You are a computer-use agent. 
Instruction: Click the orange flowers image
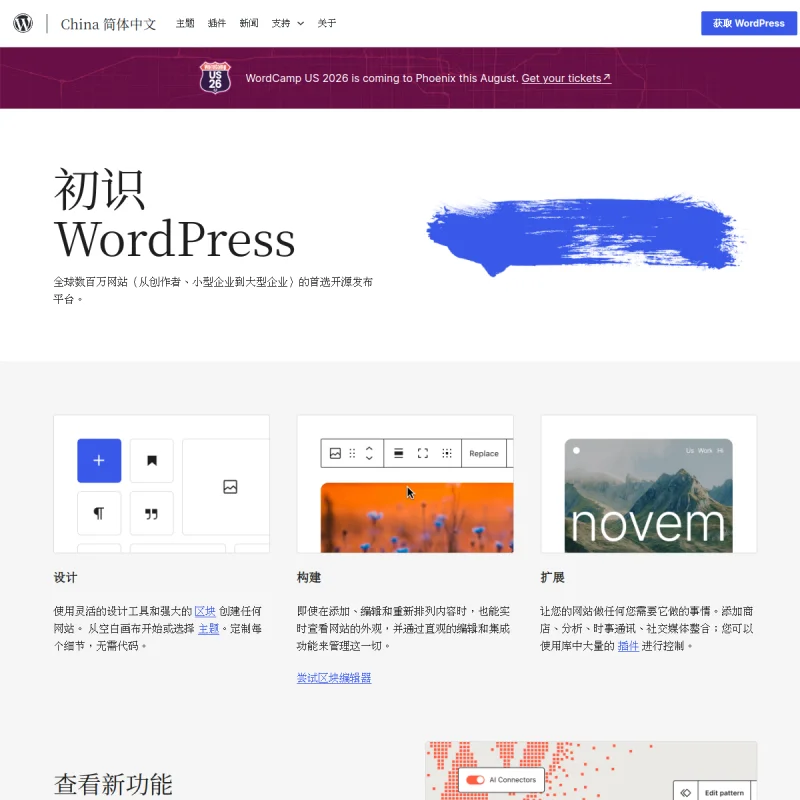click(x=417, y=517)
